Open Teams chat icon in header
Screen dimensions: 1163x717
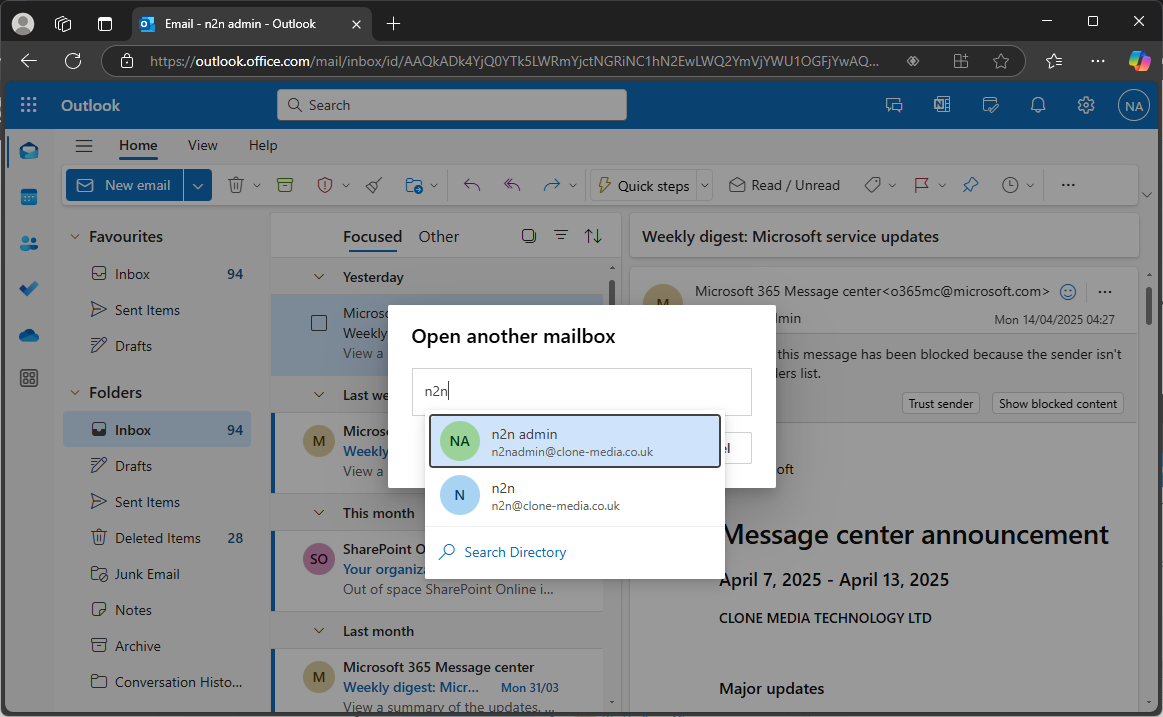pos(894,105)
